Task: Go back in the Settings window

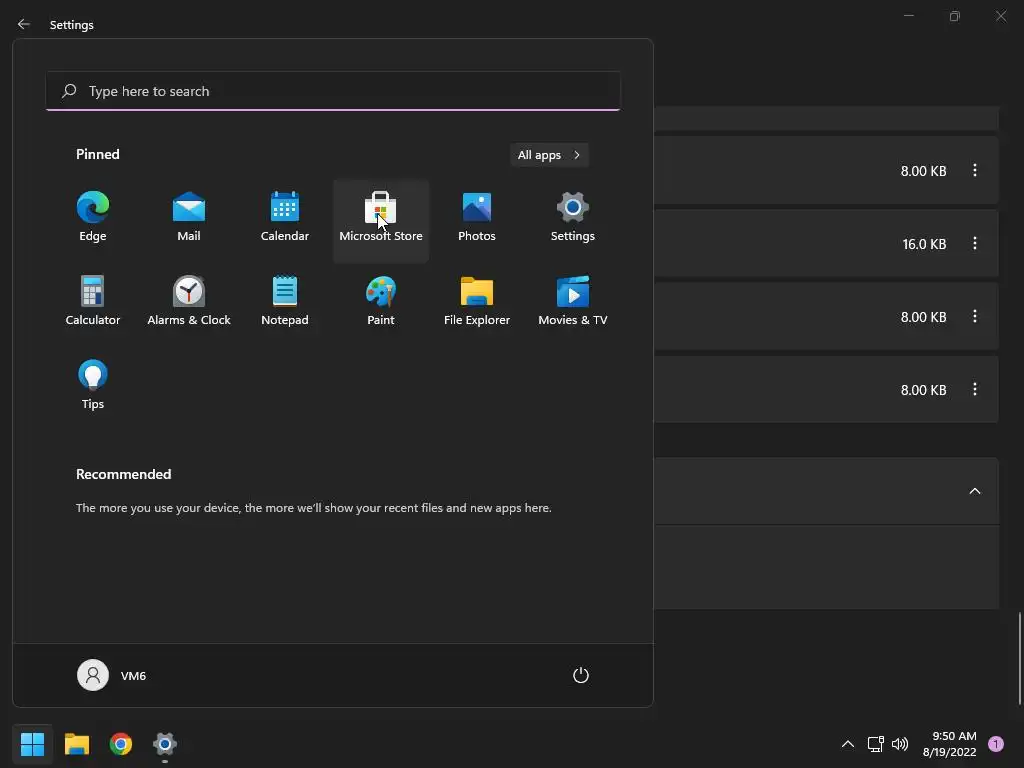Action: pyautogui.click(x=24, y=24)
